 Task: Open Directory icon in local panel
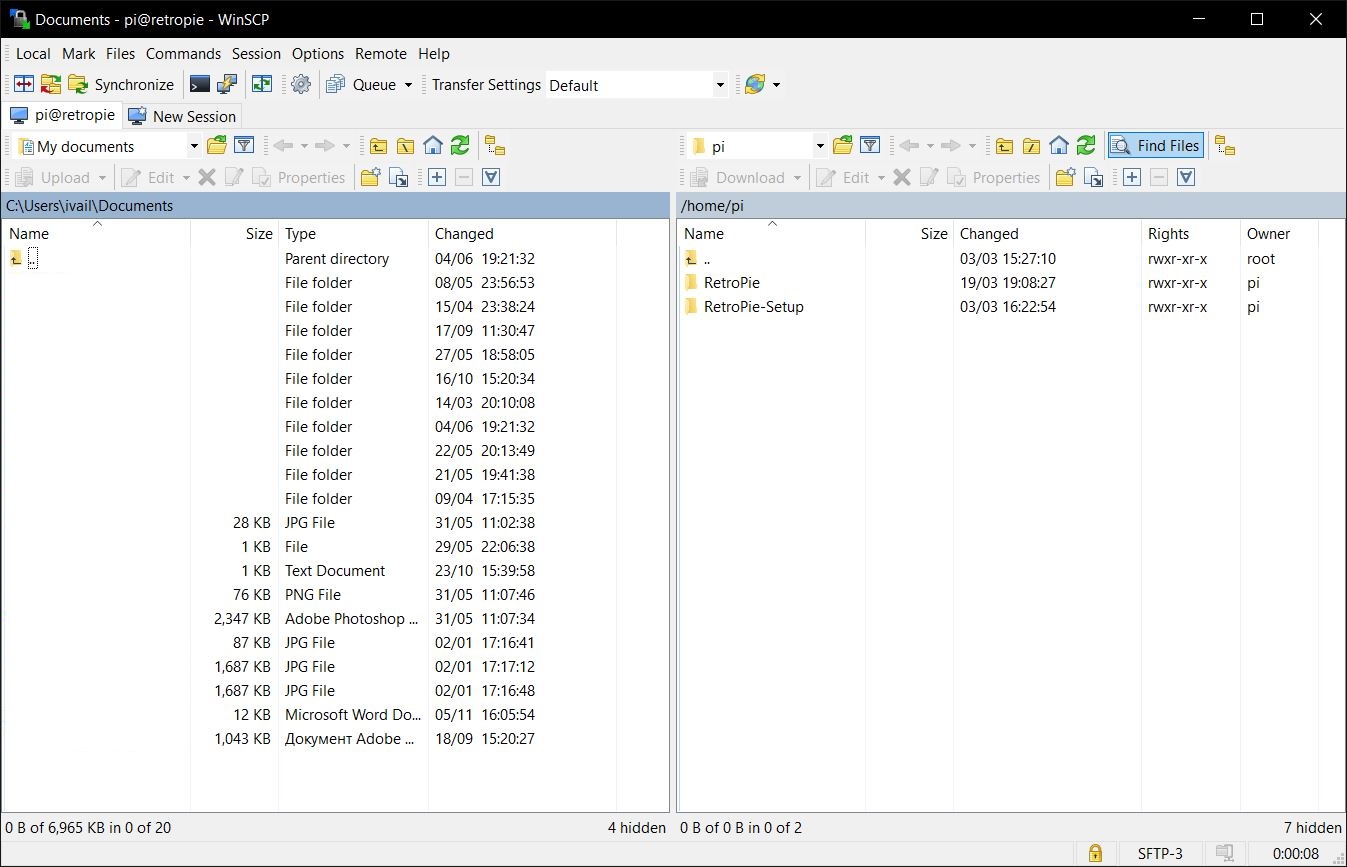(217, 146)
